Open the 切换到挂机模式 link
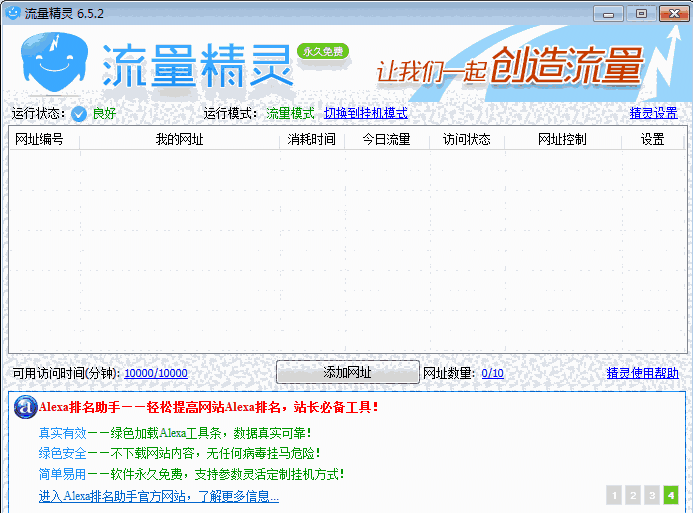693x513 pixels. (x=365, y=114)
